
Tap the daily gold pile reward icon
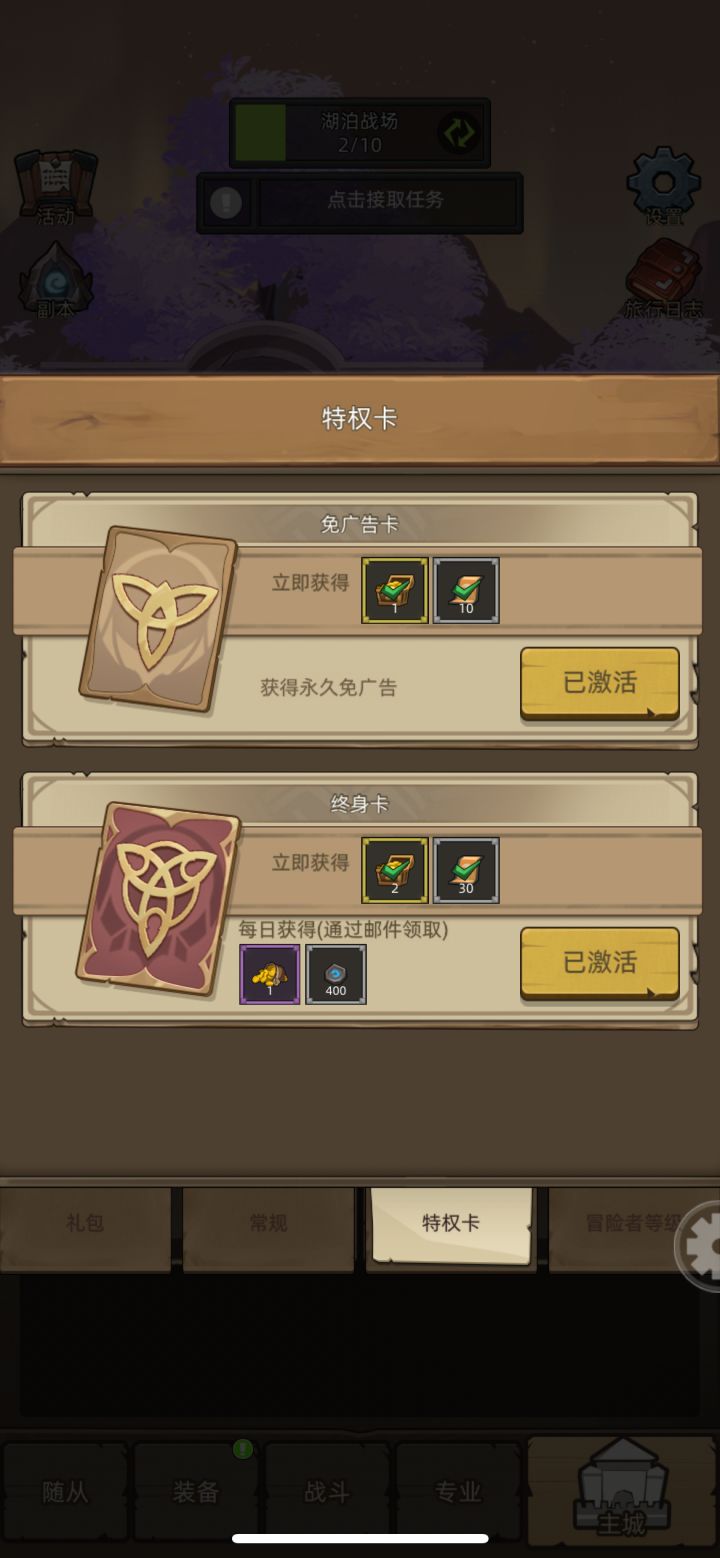pyautogui.click(x=270, y=974)
